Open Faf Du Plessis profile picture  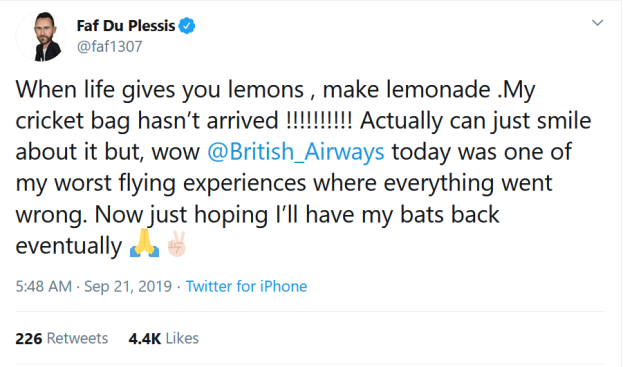(x=41, y=37)
